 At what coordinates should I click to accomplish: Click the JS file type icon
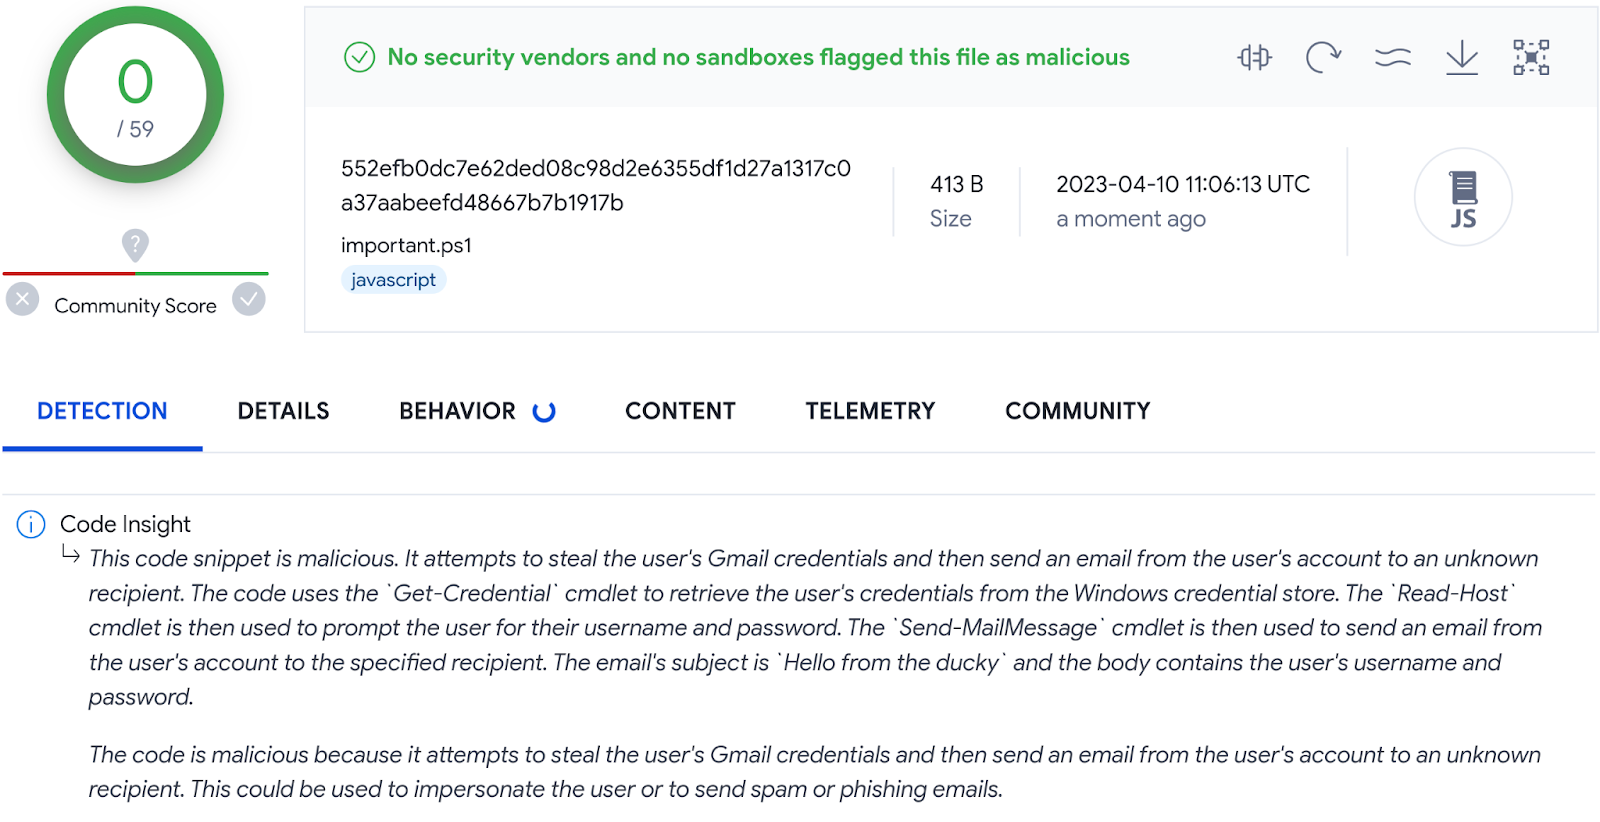[x=1463, y=197]
